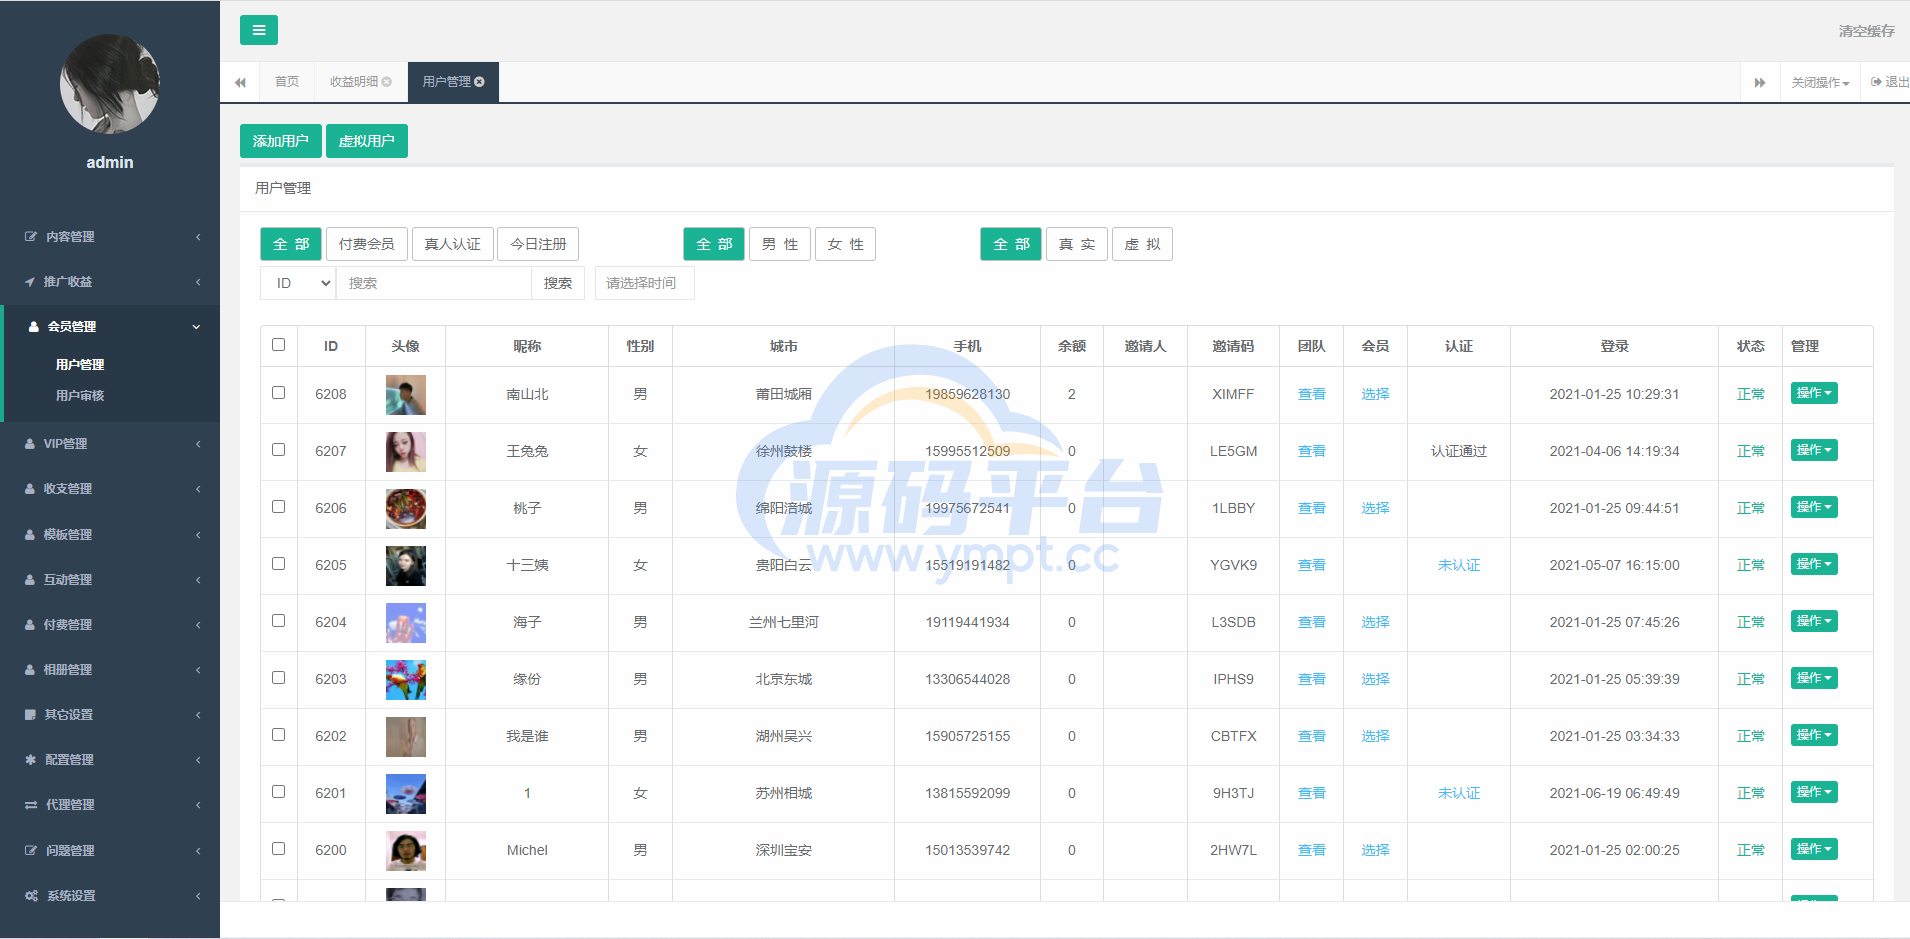
Task: Click the 其它设置 book icon
Action: (30, 715)
